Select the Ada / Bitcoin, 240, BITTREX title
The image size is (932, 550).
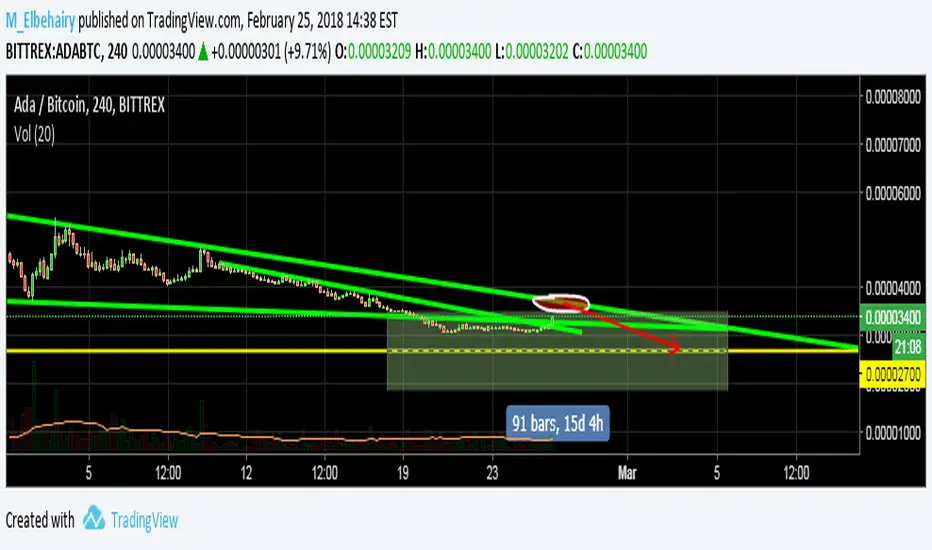[89, 106]
